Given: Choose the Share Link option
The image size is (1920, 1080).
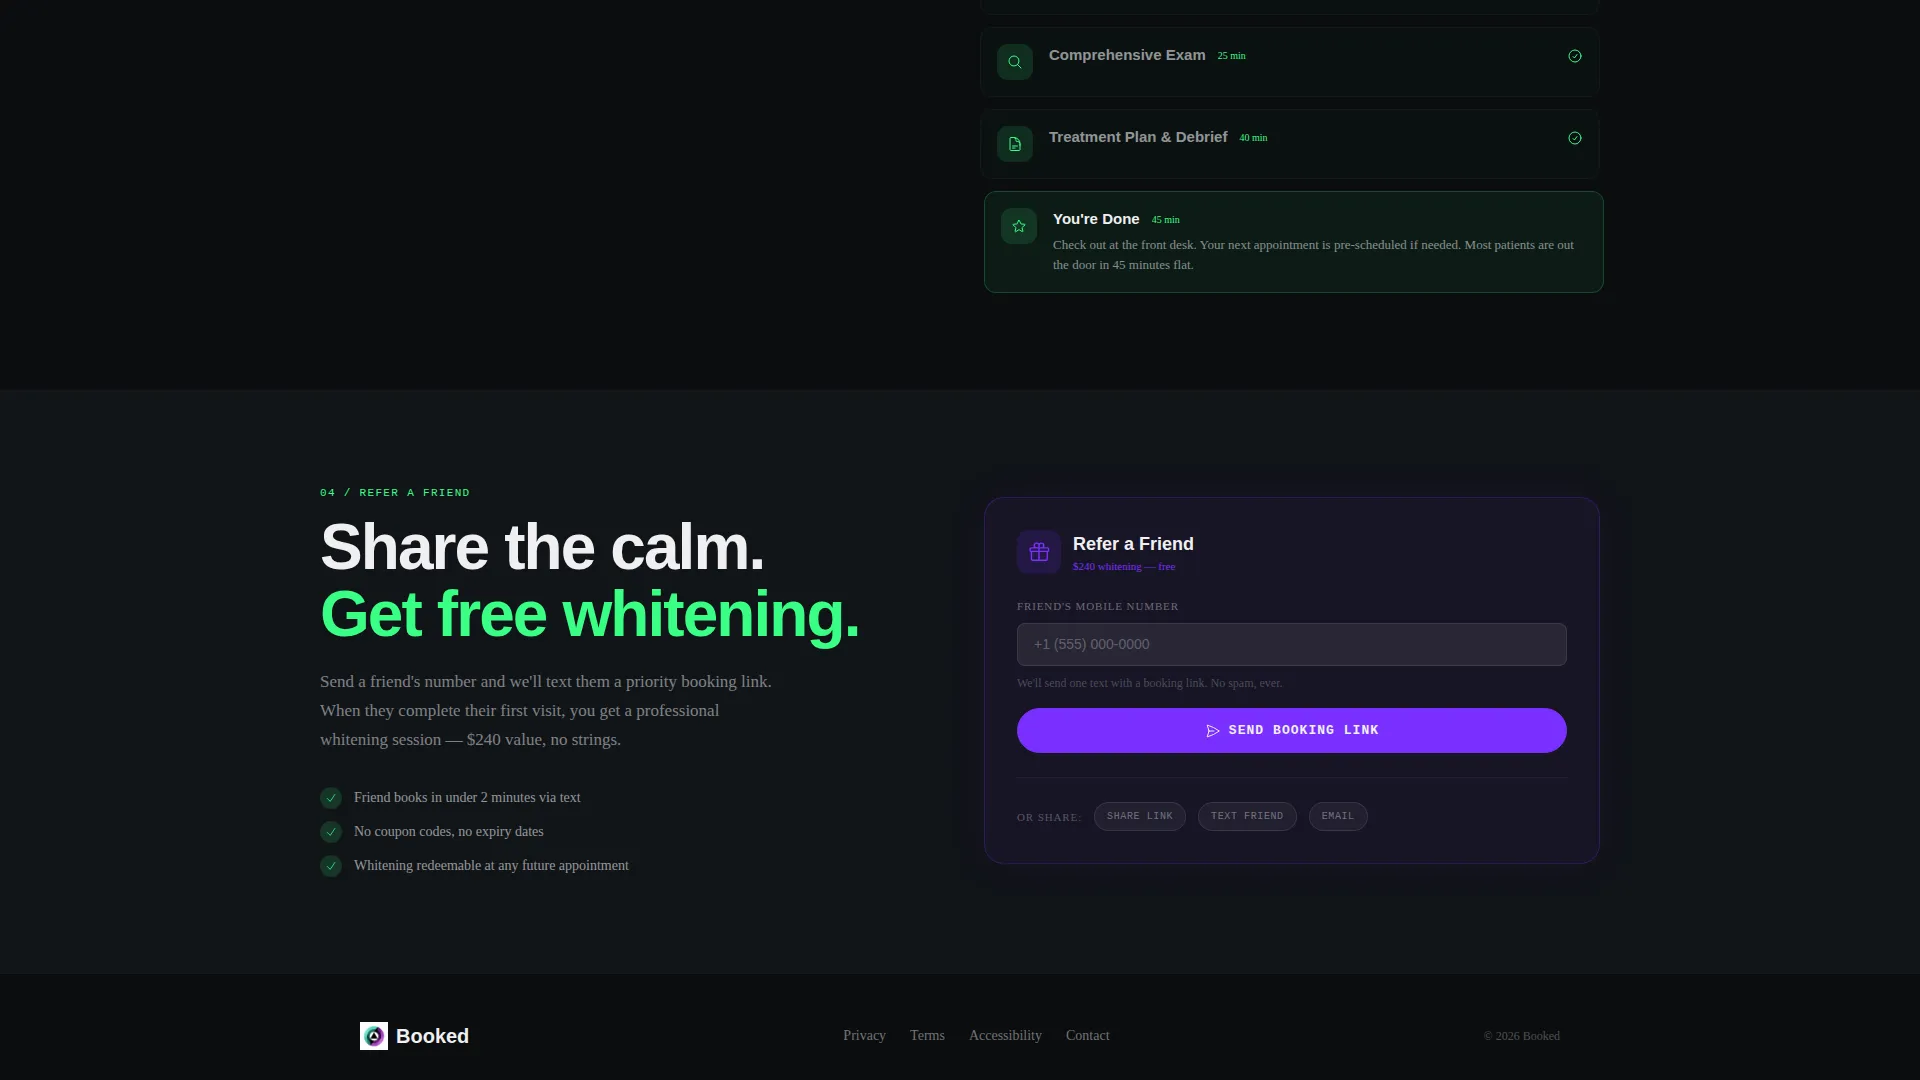Looking at the screenshot, I should 1140,816.
